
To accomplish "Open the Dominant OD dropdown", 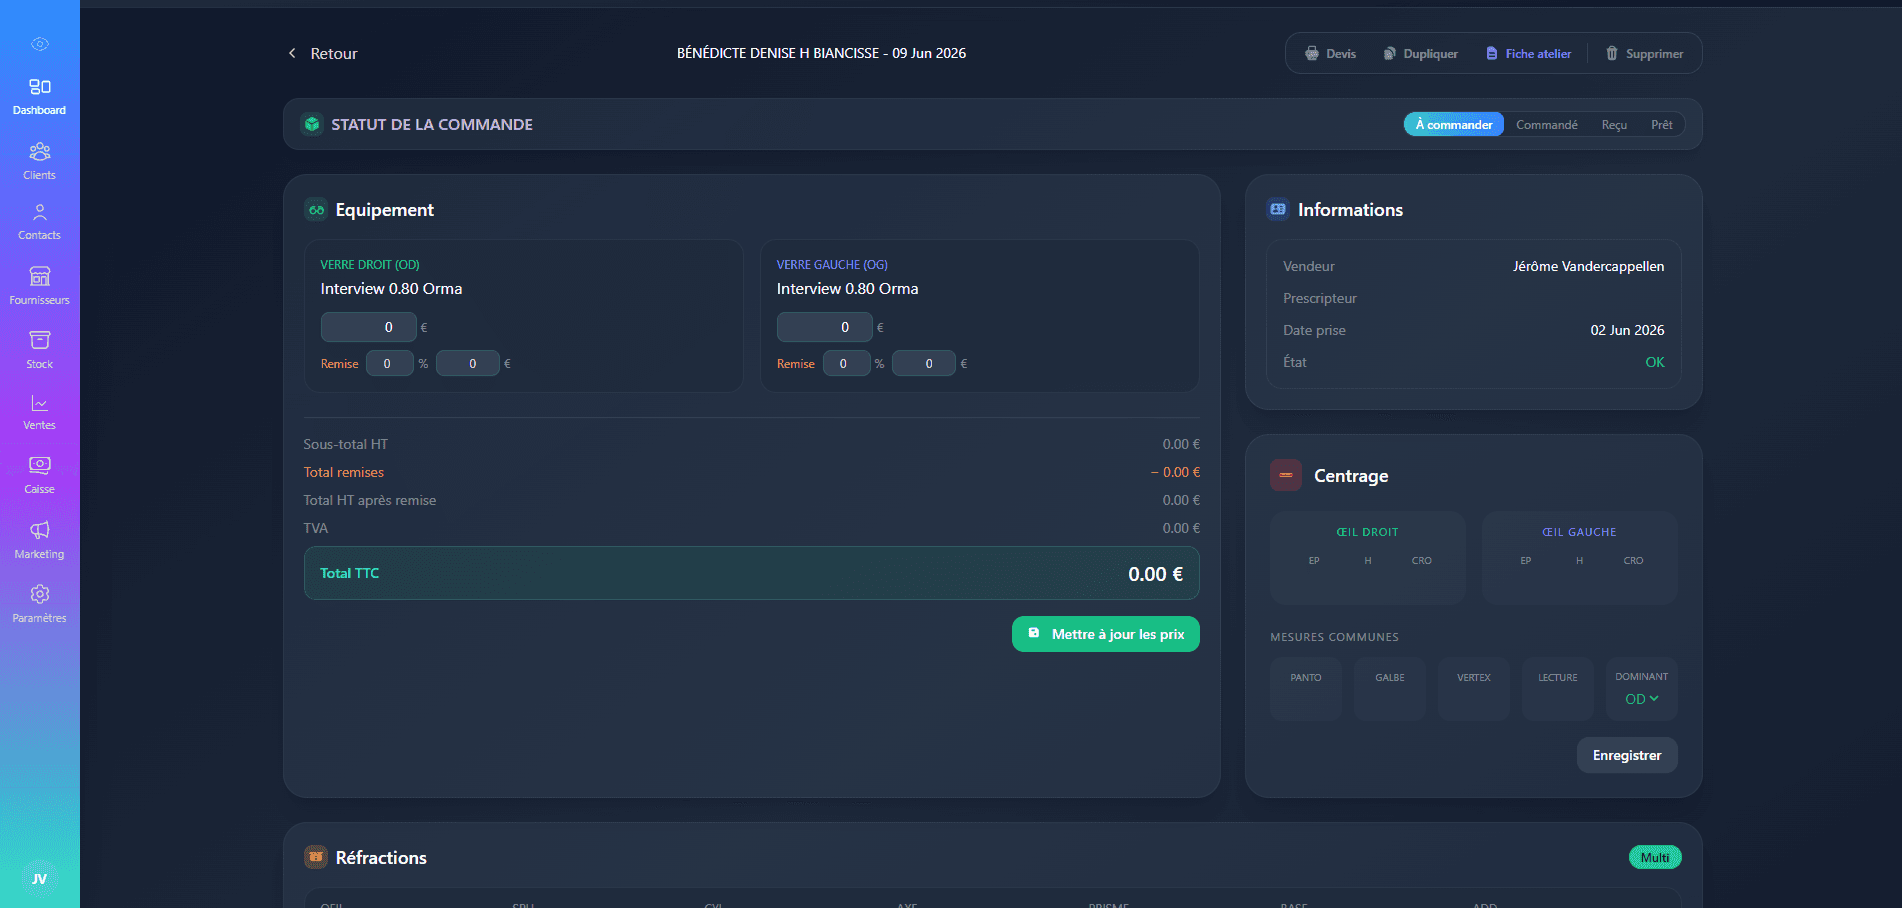I will (x=1641, y=699).
